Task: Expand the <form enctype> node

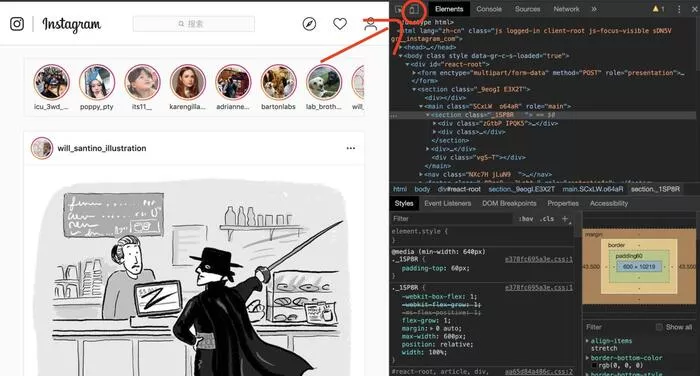Action: tap(414, 73)
